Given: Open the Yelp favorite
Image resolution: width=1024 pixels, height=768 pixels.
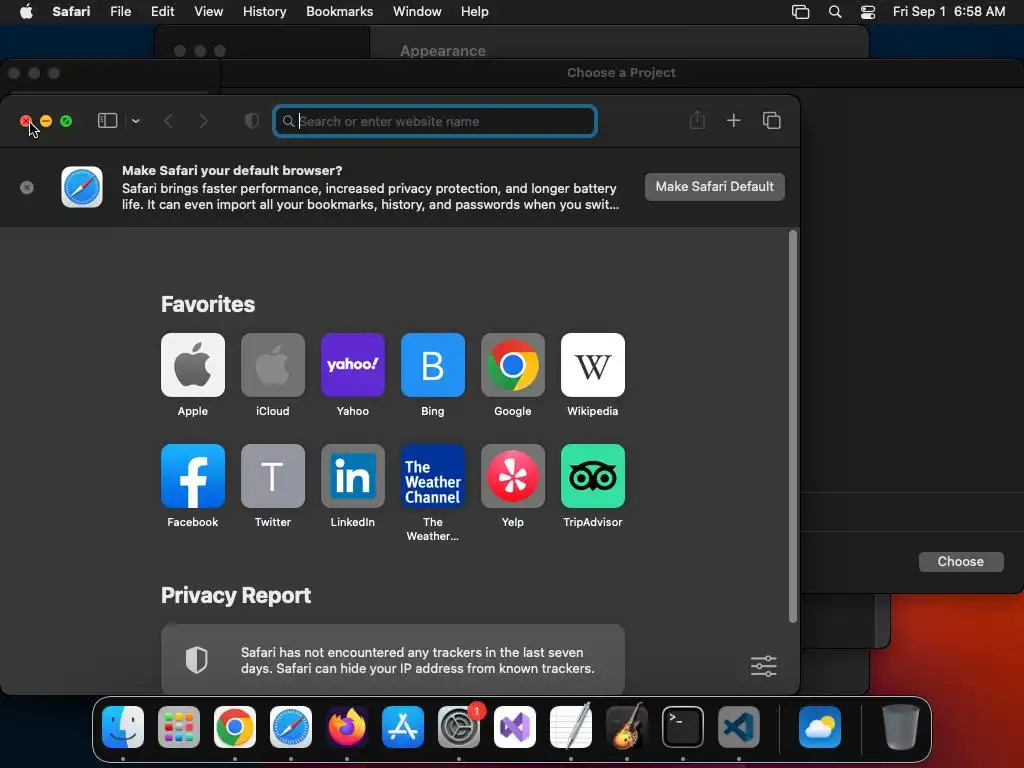Looking at the screenshot, I should coord(513,486).
